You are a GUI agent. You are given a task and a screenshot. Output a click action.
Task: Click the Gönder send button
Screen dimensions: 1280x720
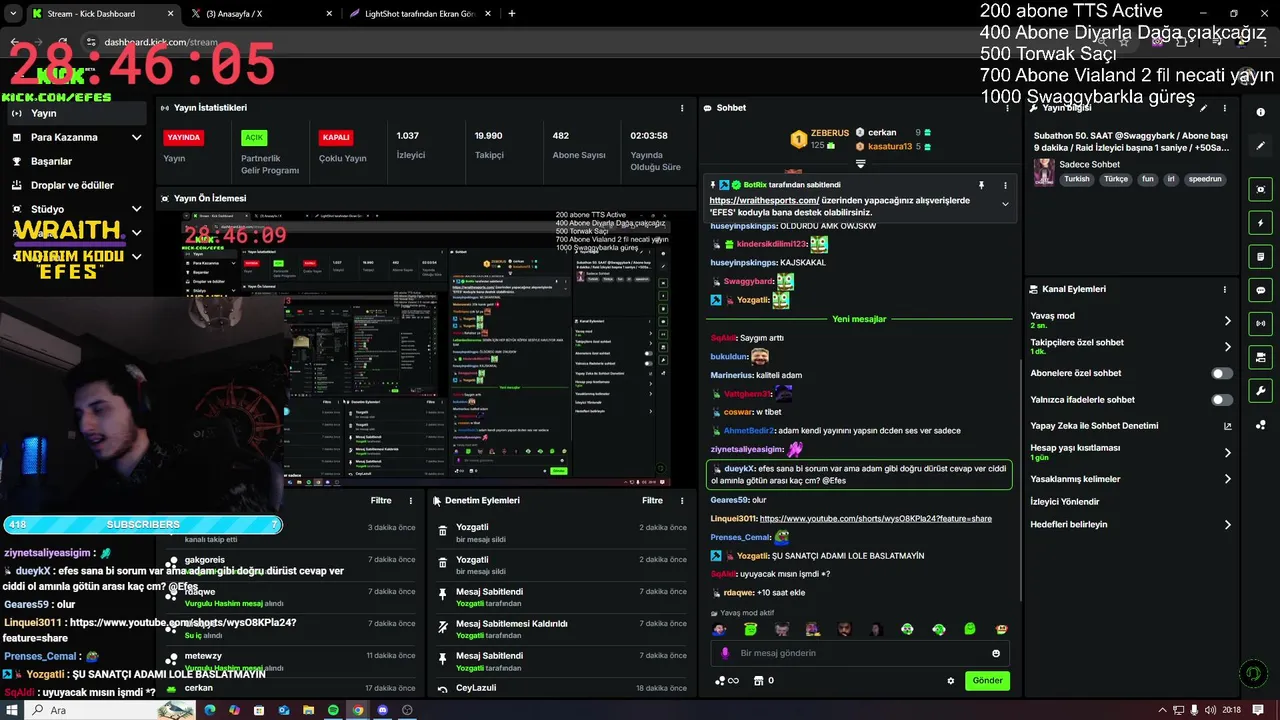tap(987, 681)
